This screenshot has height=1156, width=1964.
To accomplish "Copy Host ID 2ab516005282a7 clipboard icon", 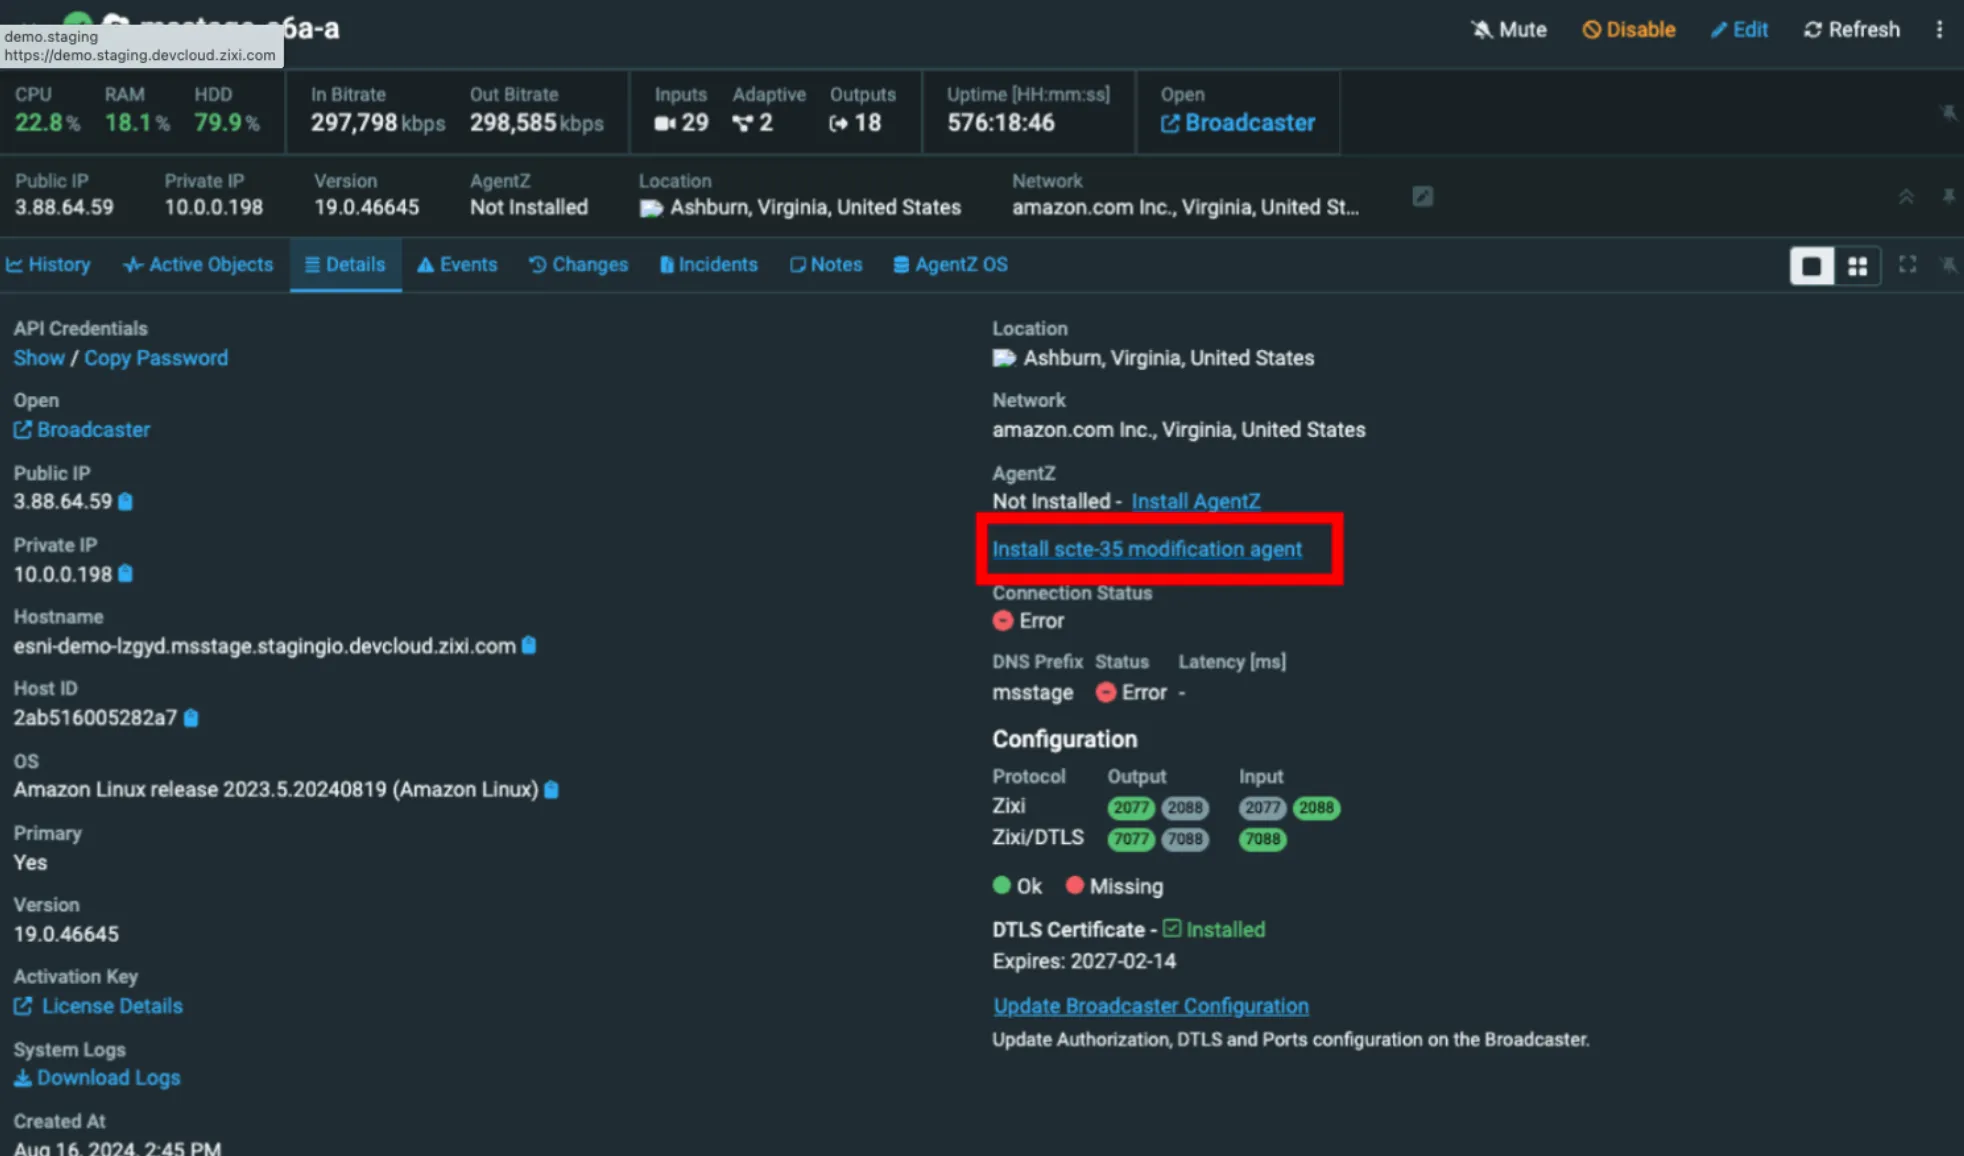I will click(191, 717).
